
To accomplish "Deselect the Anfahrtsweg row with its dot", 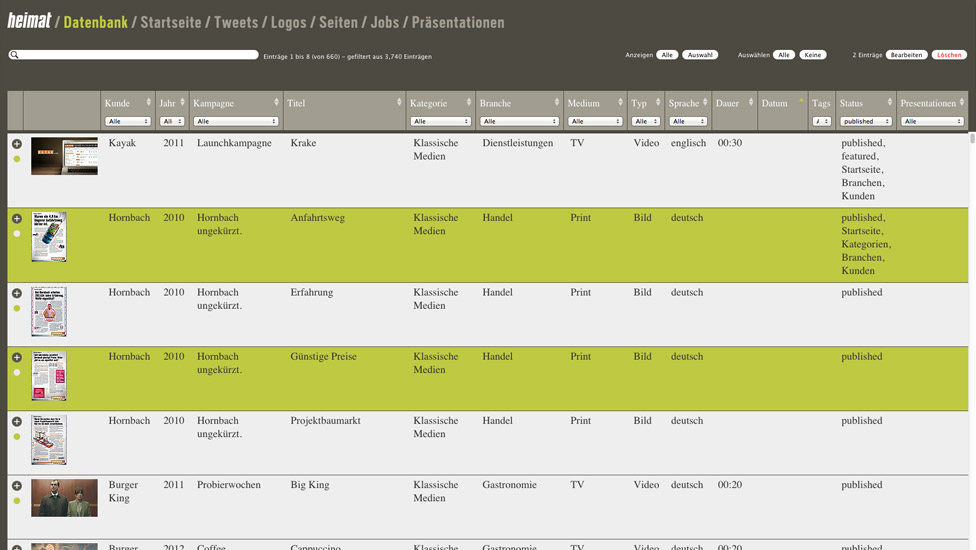I will tap(17, 234).
